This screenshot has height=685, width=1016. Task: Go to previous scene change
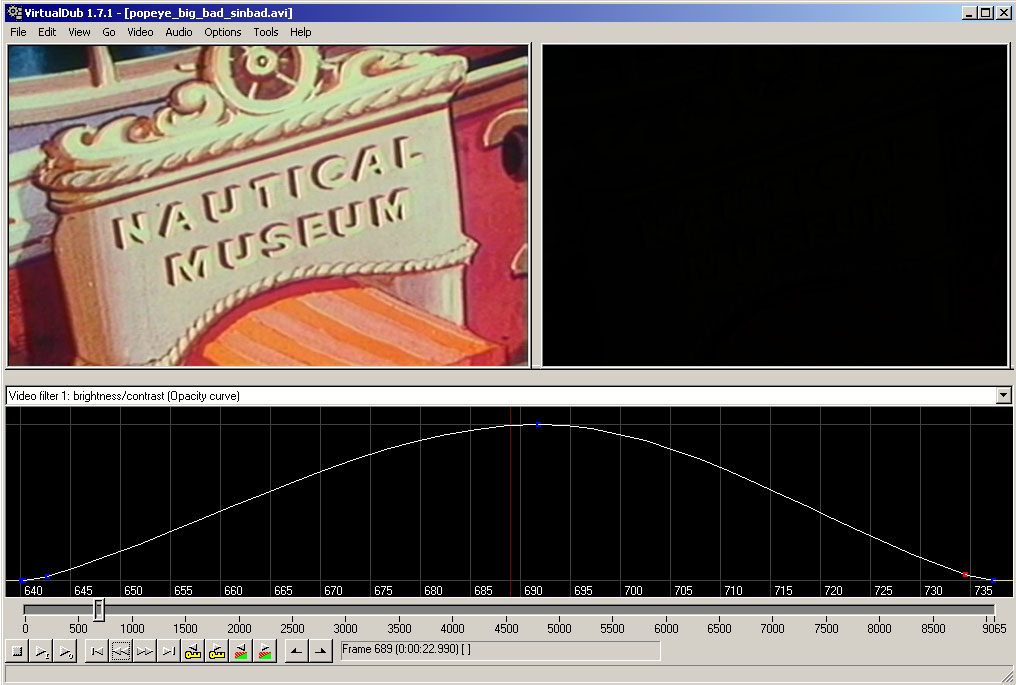(241, 651)
